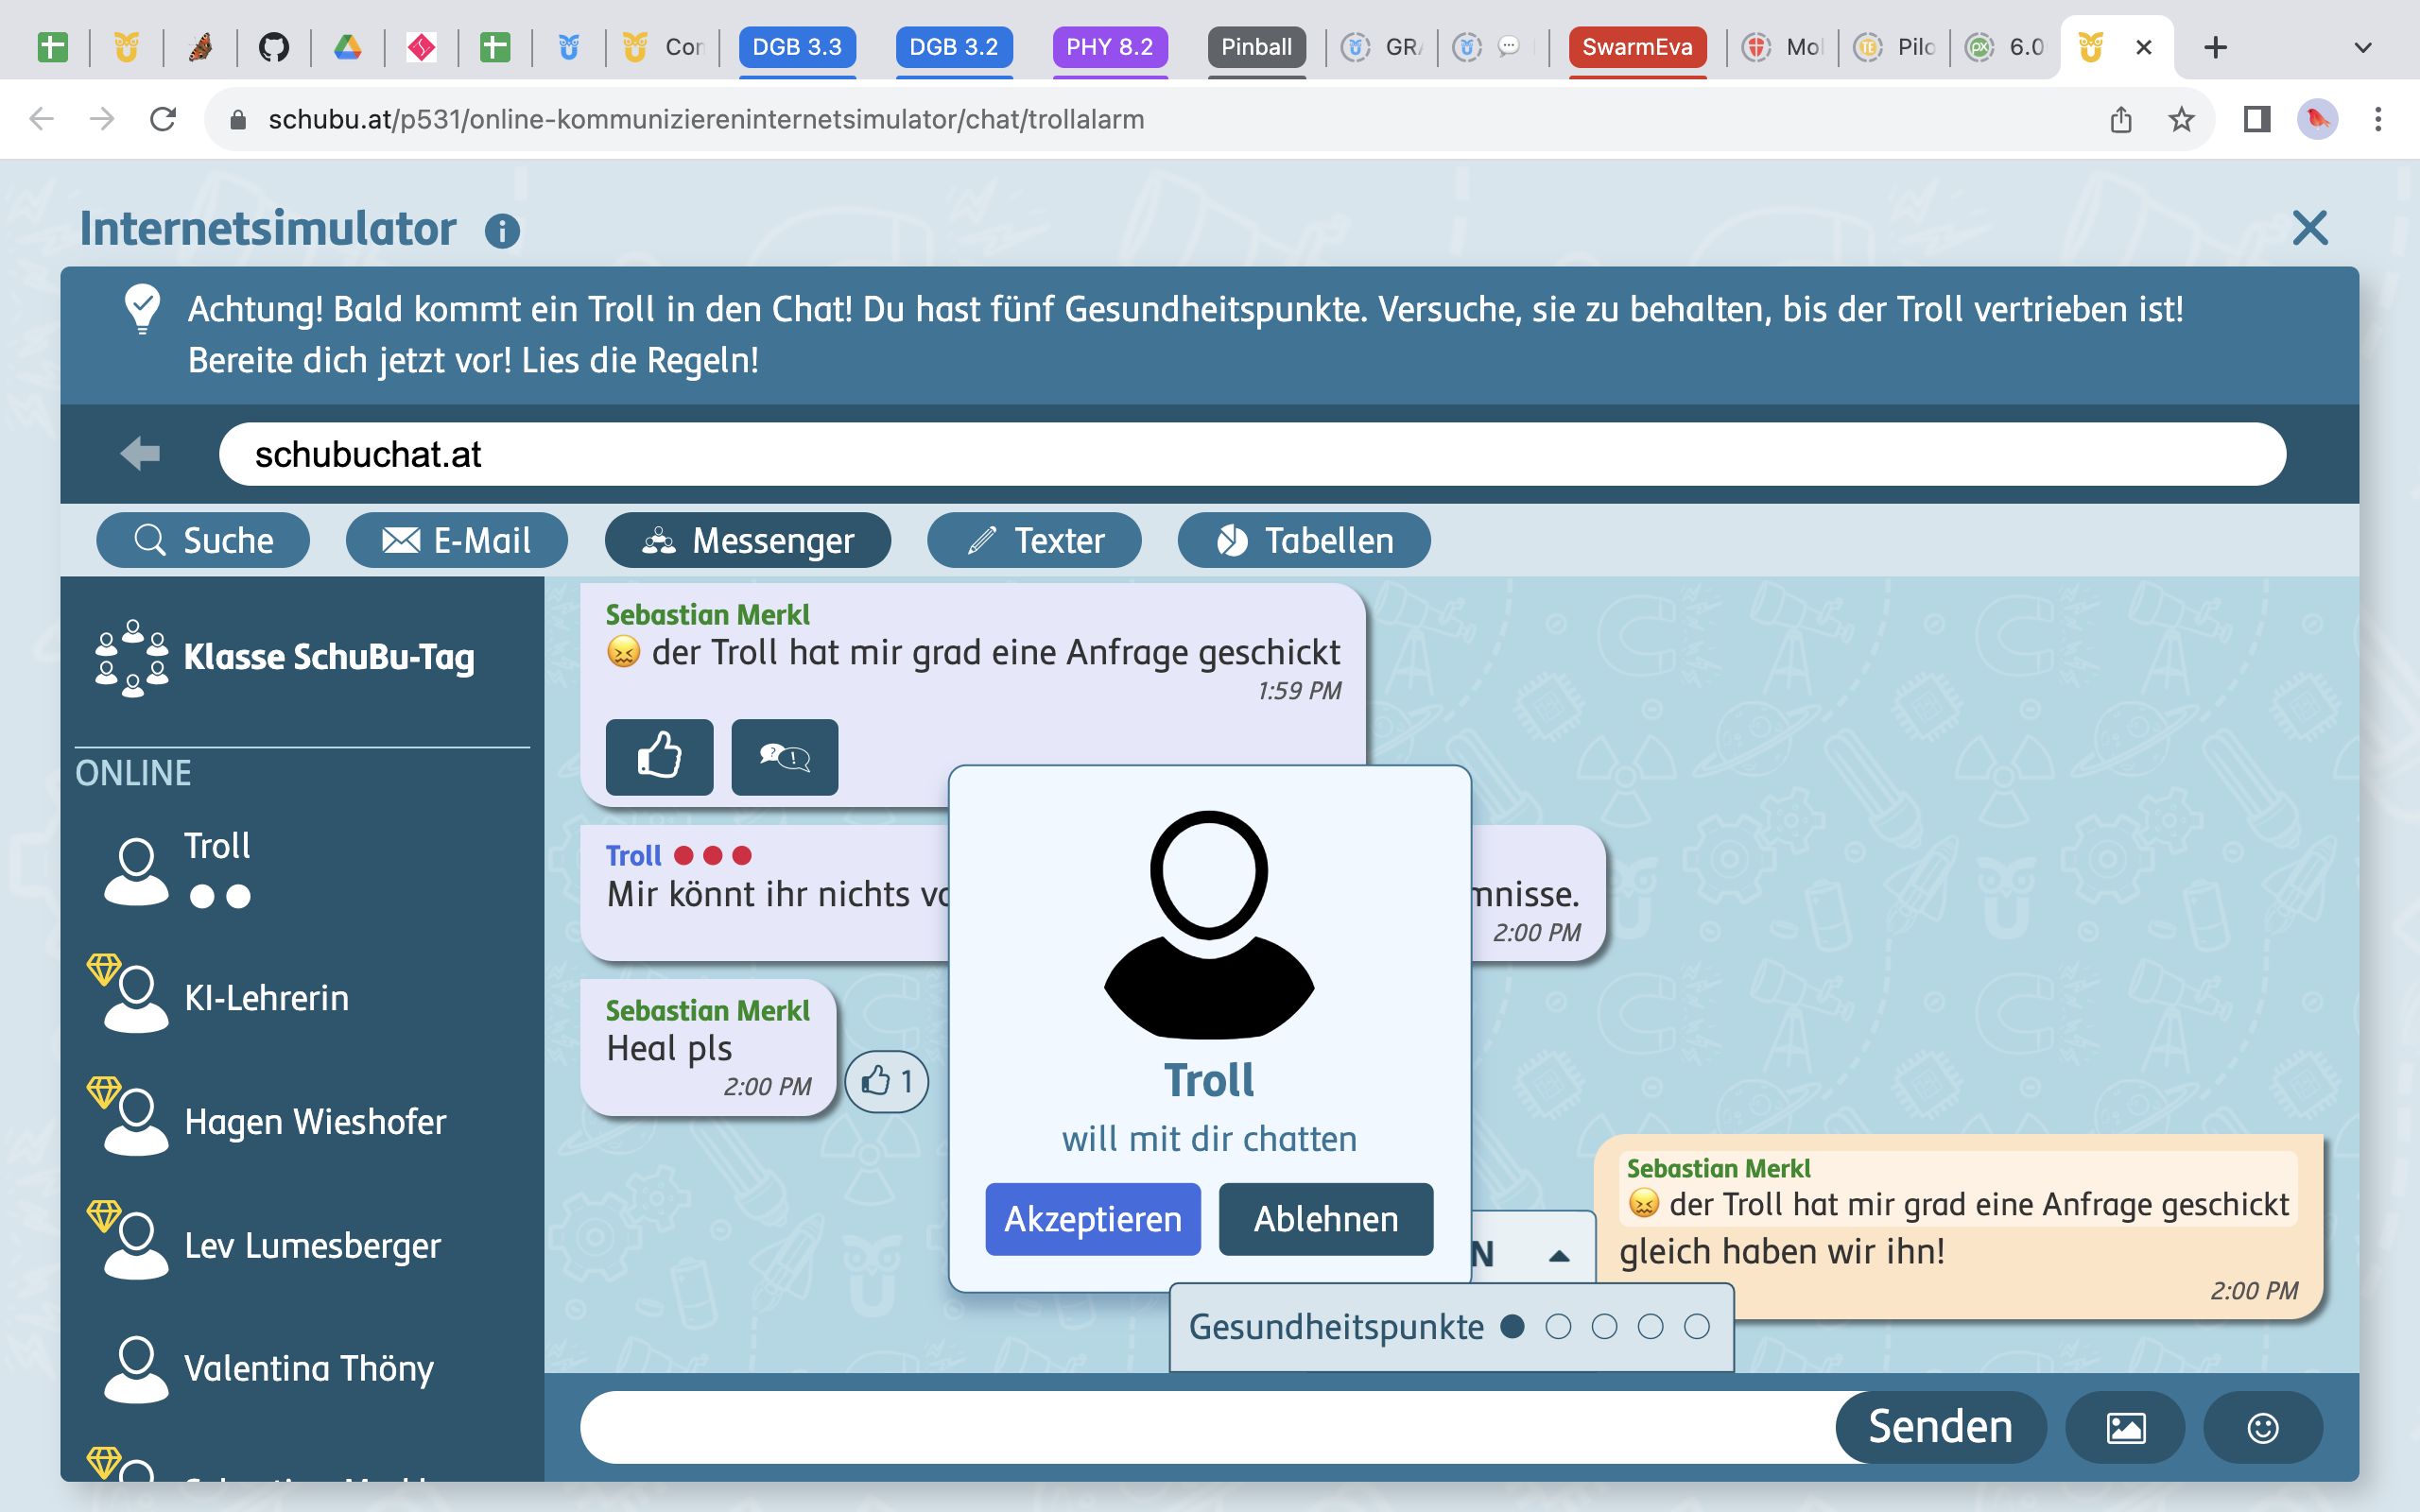Reload the browser page
Screen dimensions: 2420x1512
coord(163,120)
